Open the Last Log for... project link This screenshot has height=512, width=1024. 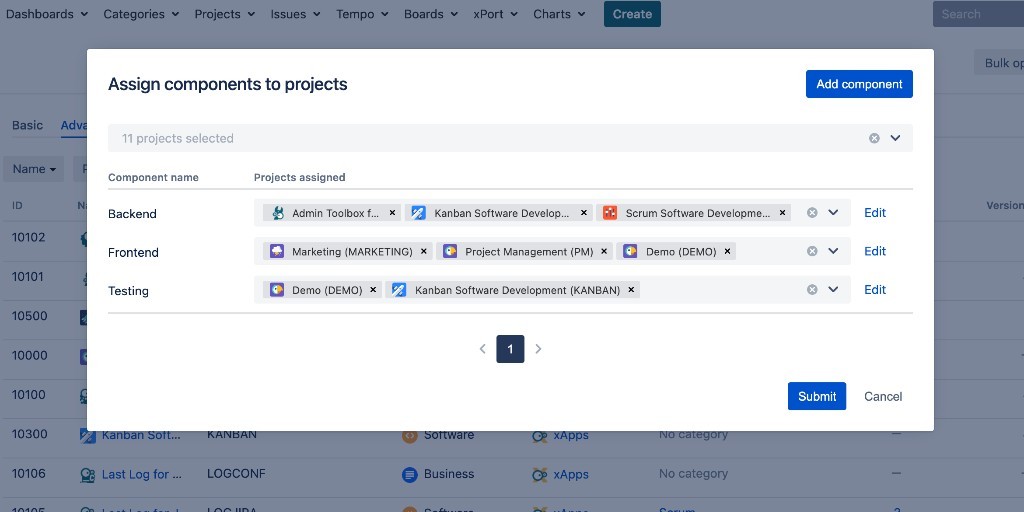tap(142, 475)
